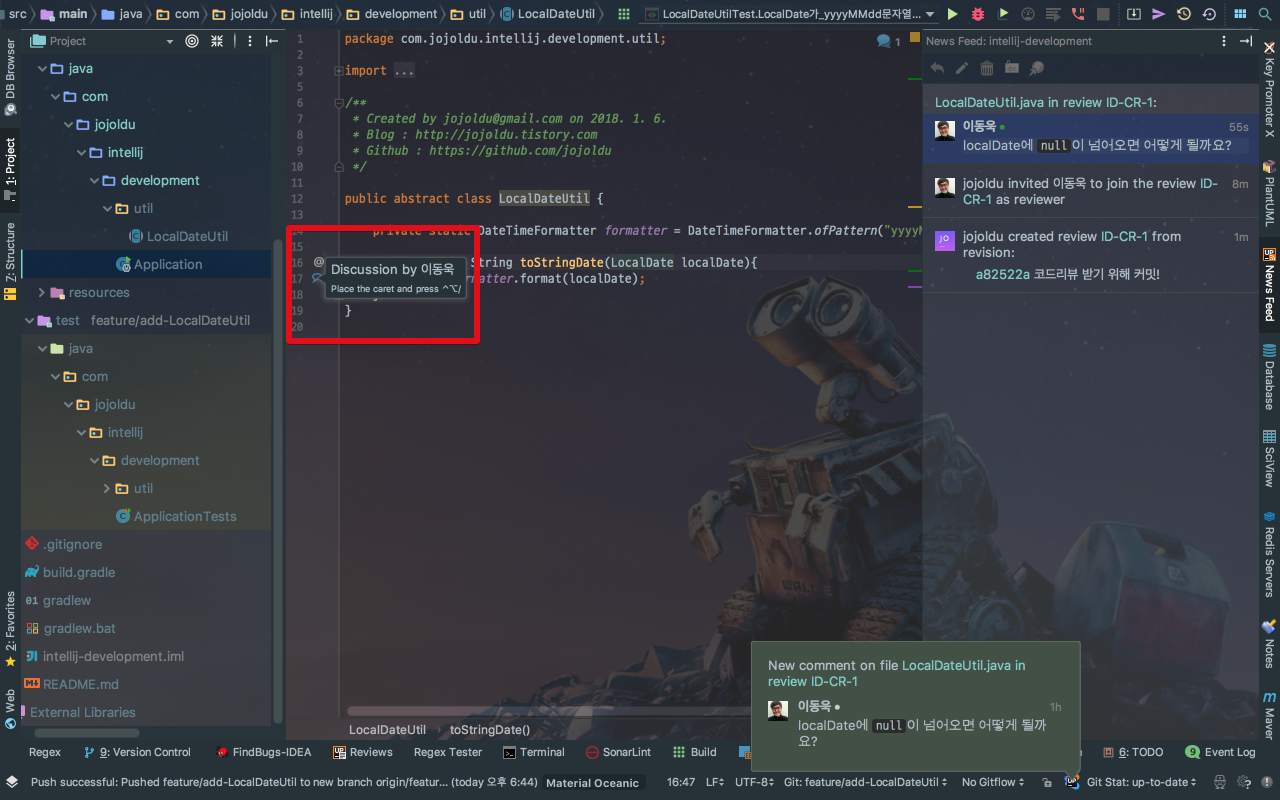The width and height of the screenshot is (1280, 800).
Task: Run the current test configuration
Action: (x=952, y=14)
